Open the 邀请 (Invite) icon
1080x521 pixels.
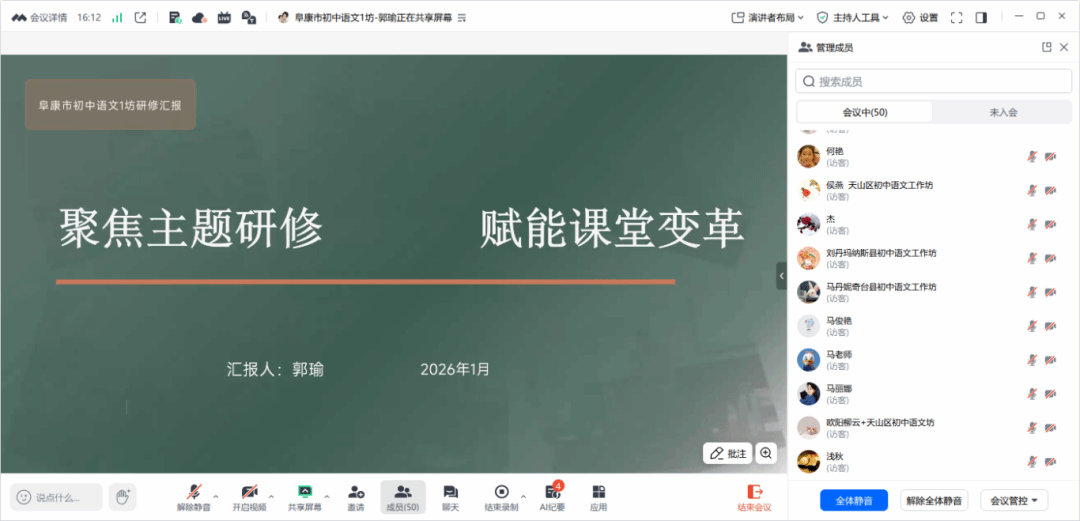point(356,497)
